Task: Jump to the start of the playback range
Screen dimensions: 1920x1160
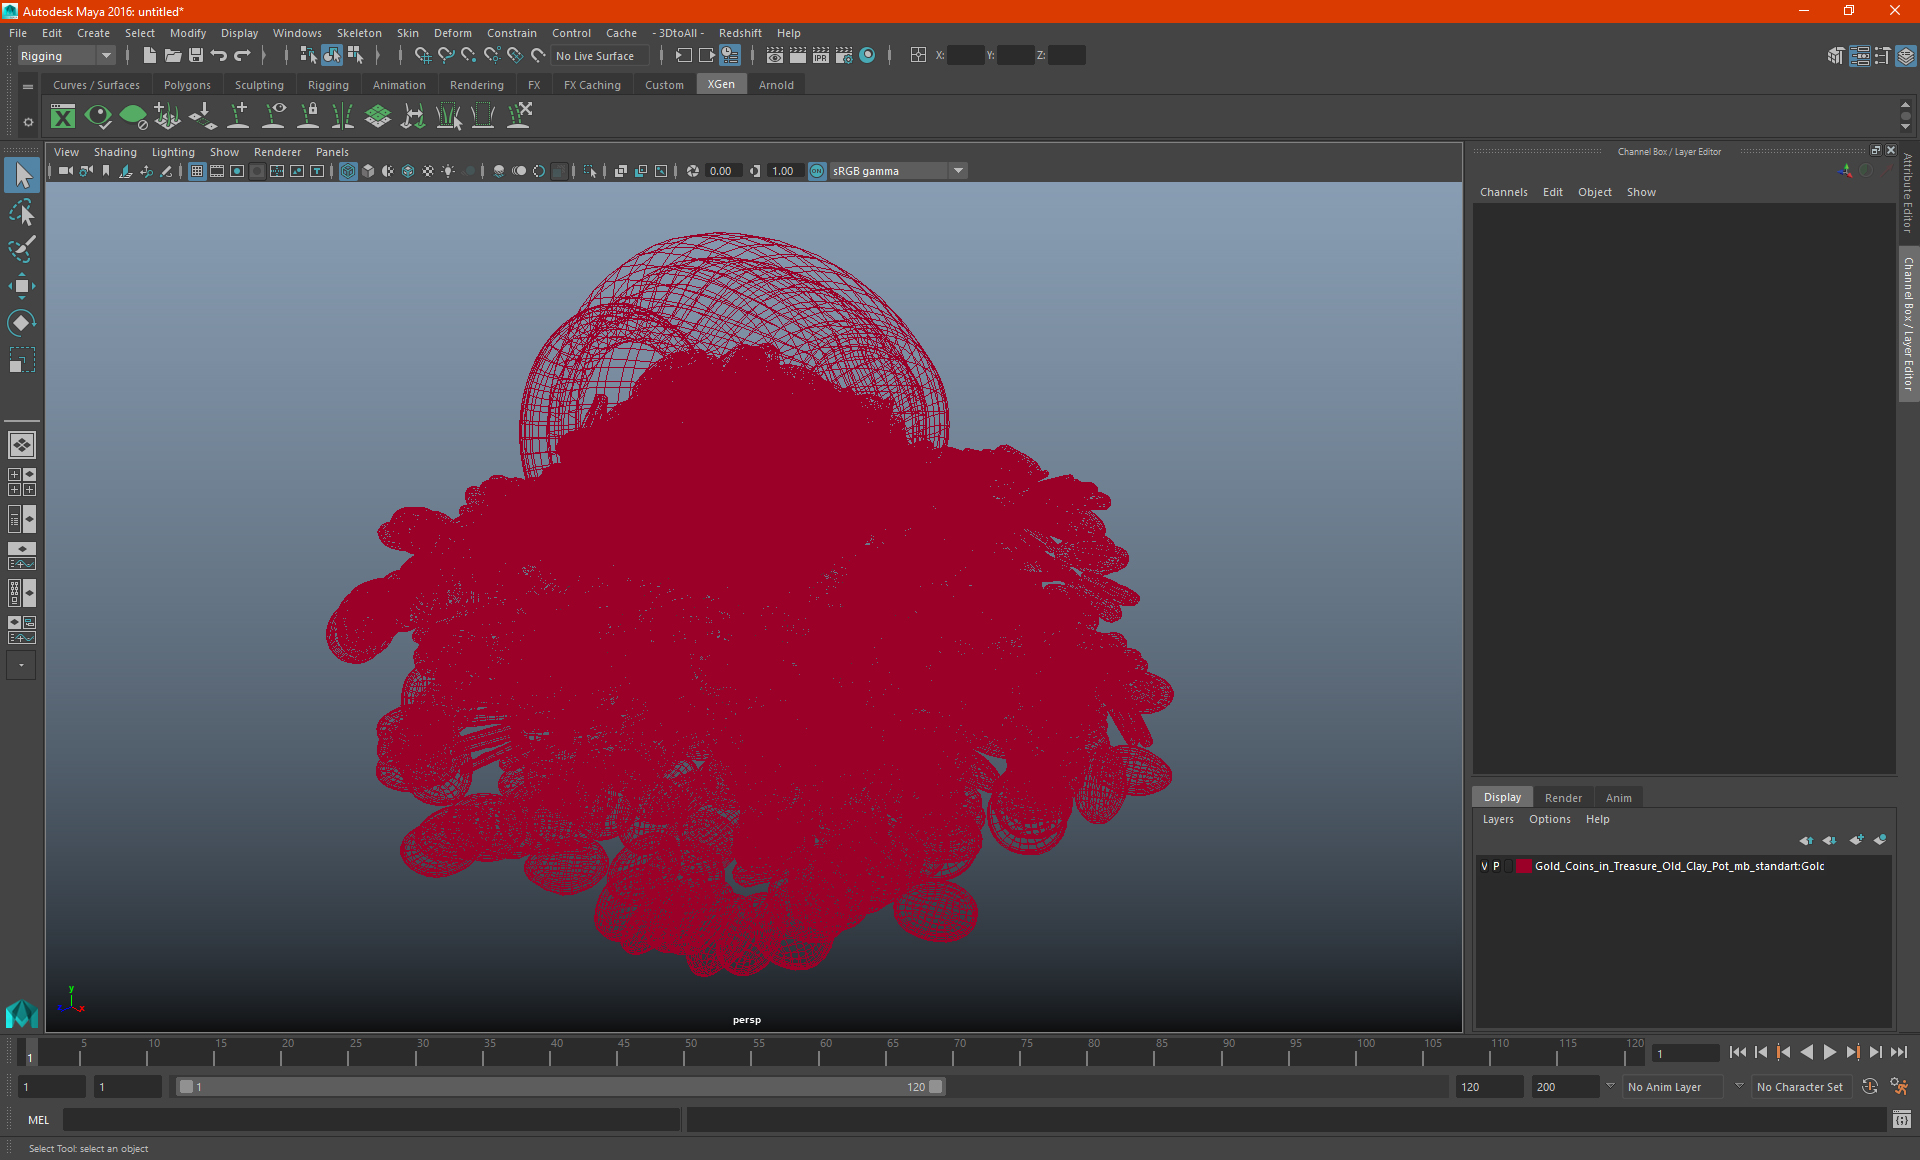Action: 1737,1052
